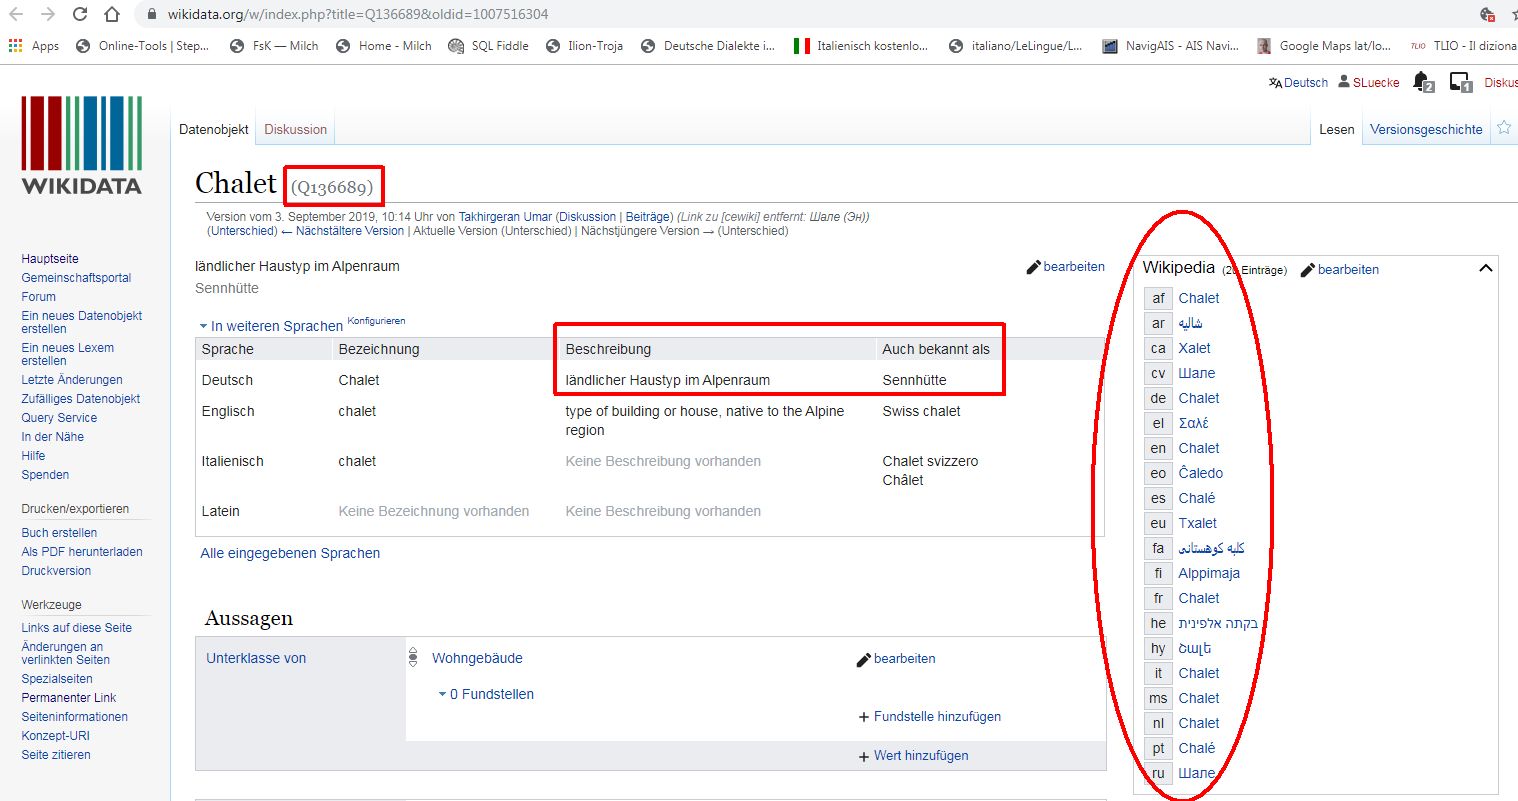Collapse the Wikipedia sitelinks section
1518x801 pixels.
point(1485,268)
